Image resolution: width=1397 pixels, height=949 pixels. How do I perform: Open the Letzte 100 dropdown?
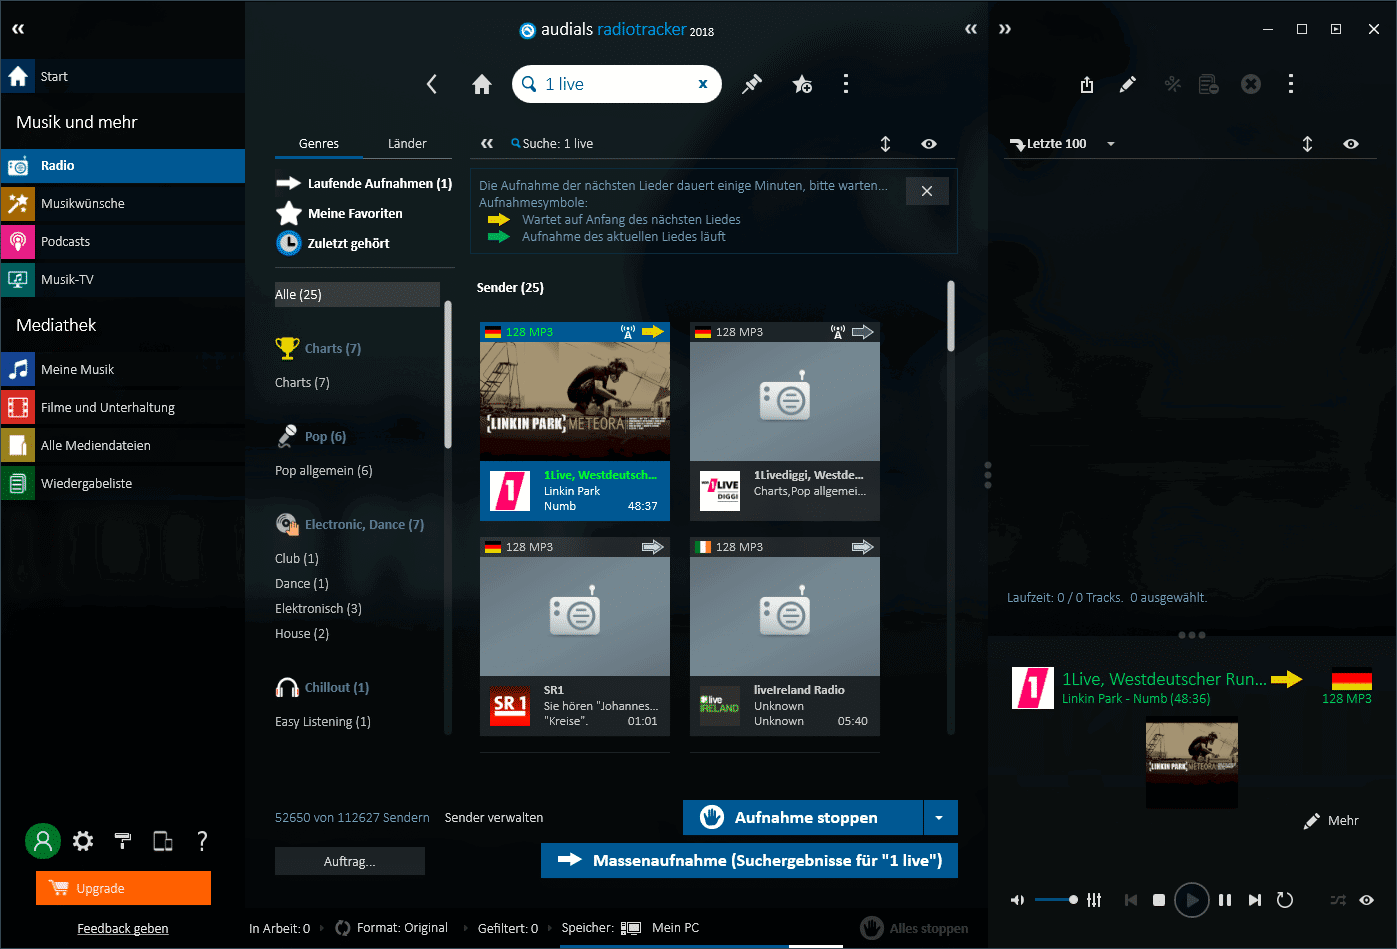click(x=1111, y=144)
